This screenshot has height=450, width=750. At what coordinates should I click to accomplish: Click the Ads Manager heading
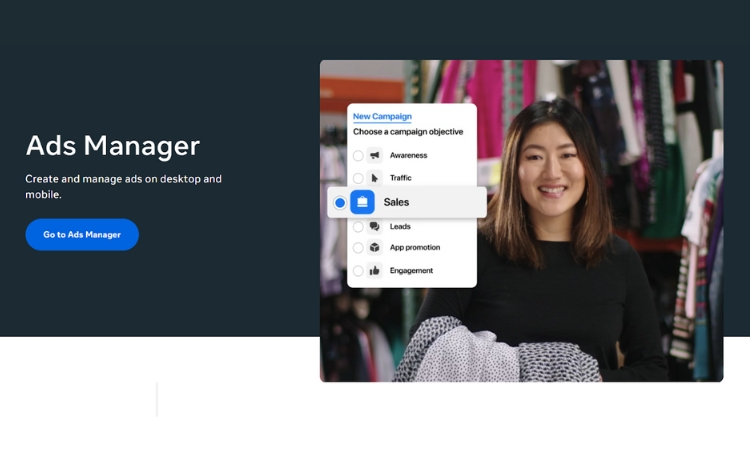(113, 145)
